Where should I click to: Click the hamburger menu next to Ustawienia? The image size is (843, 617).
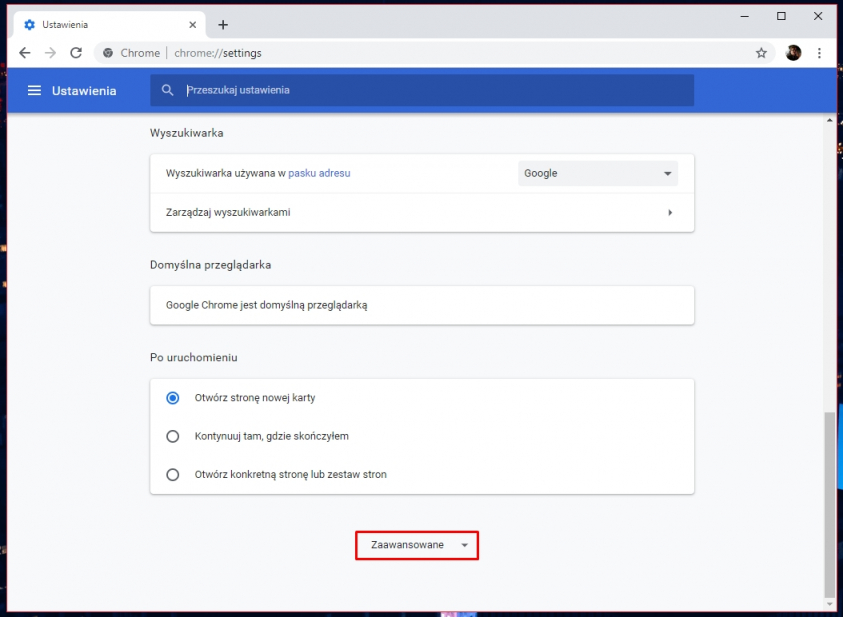pos(34,90)
